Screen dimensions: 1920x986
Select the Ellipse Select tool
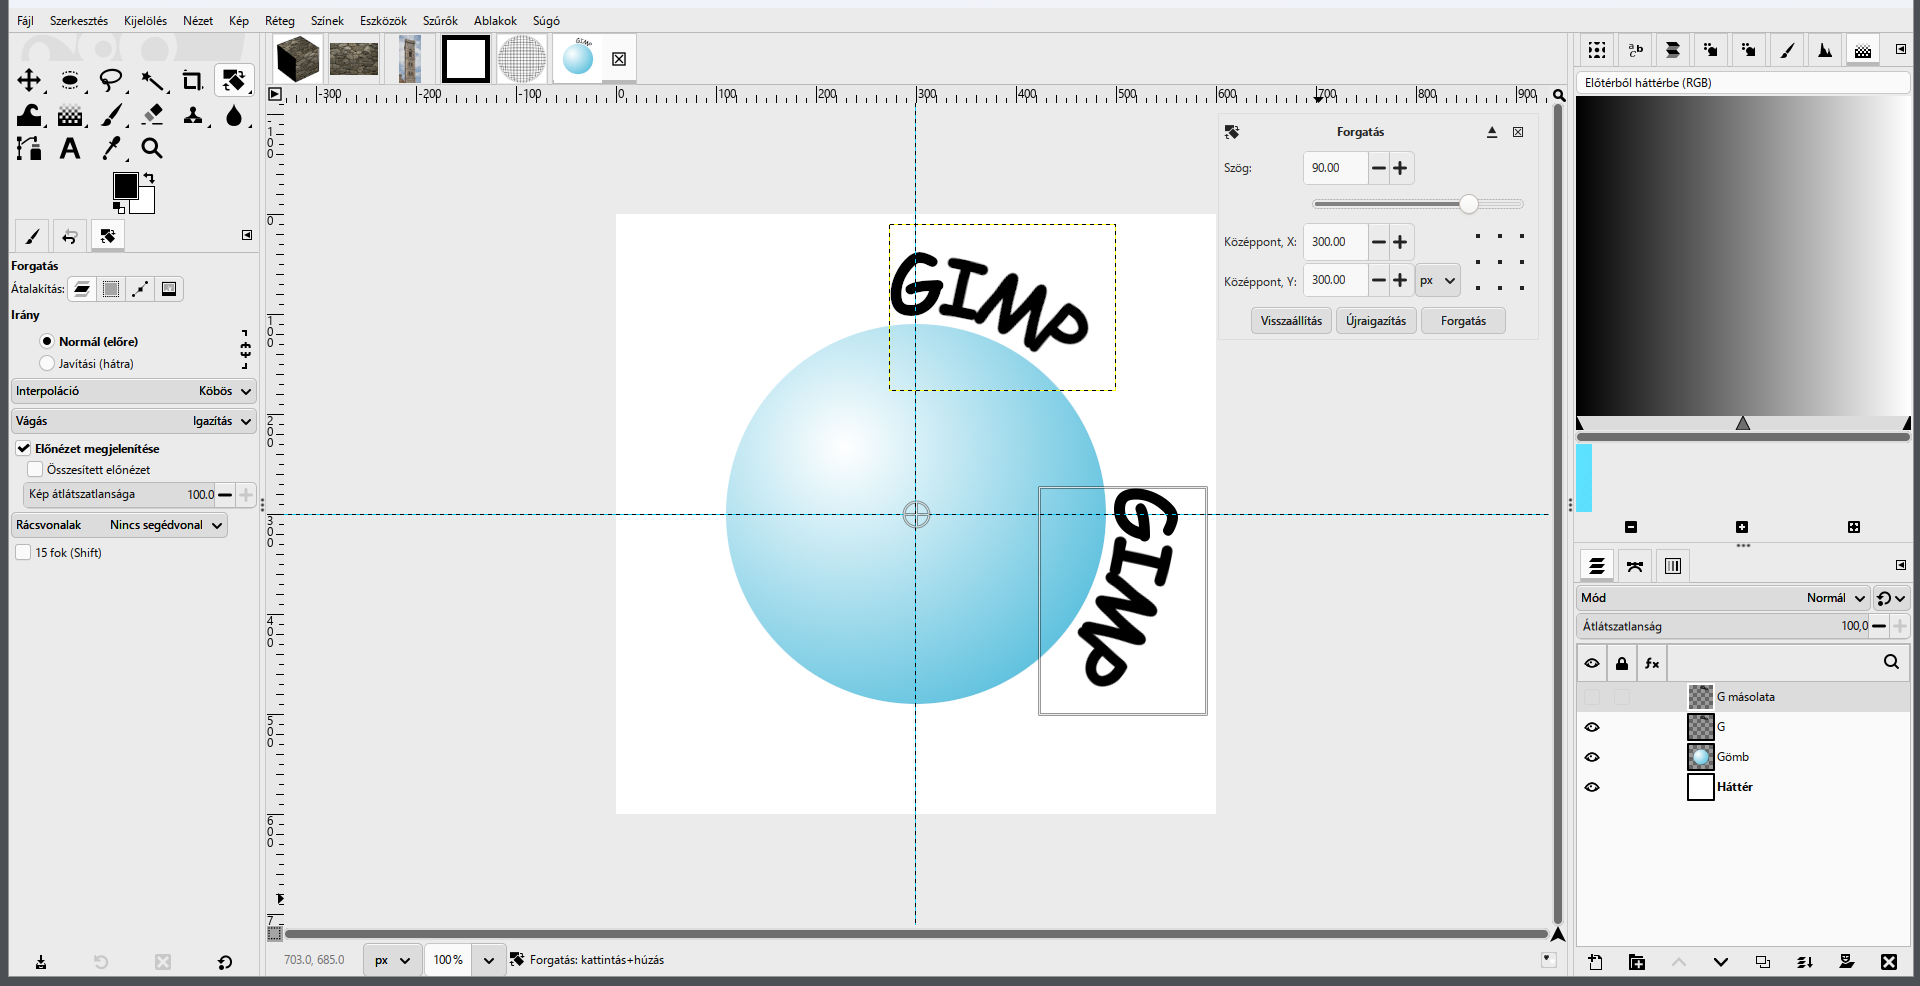[x=70, y=80]
